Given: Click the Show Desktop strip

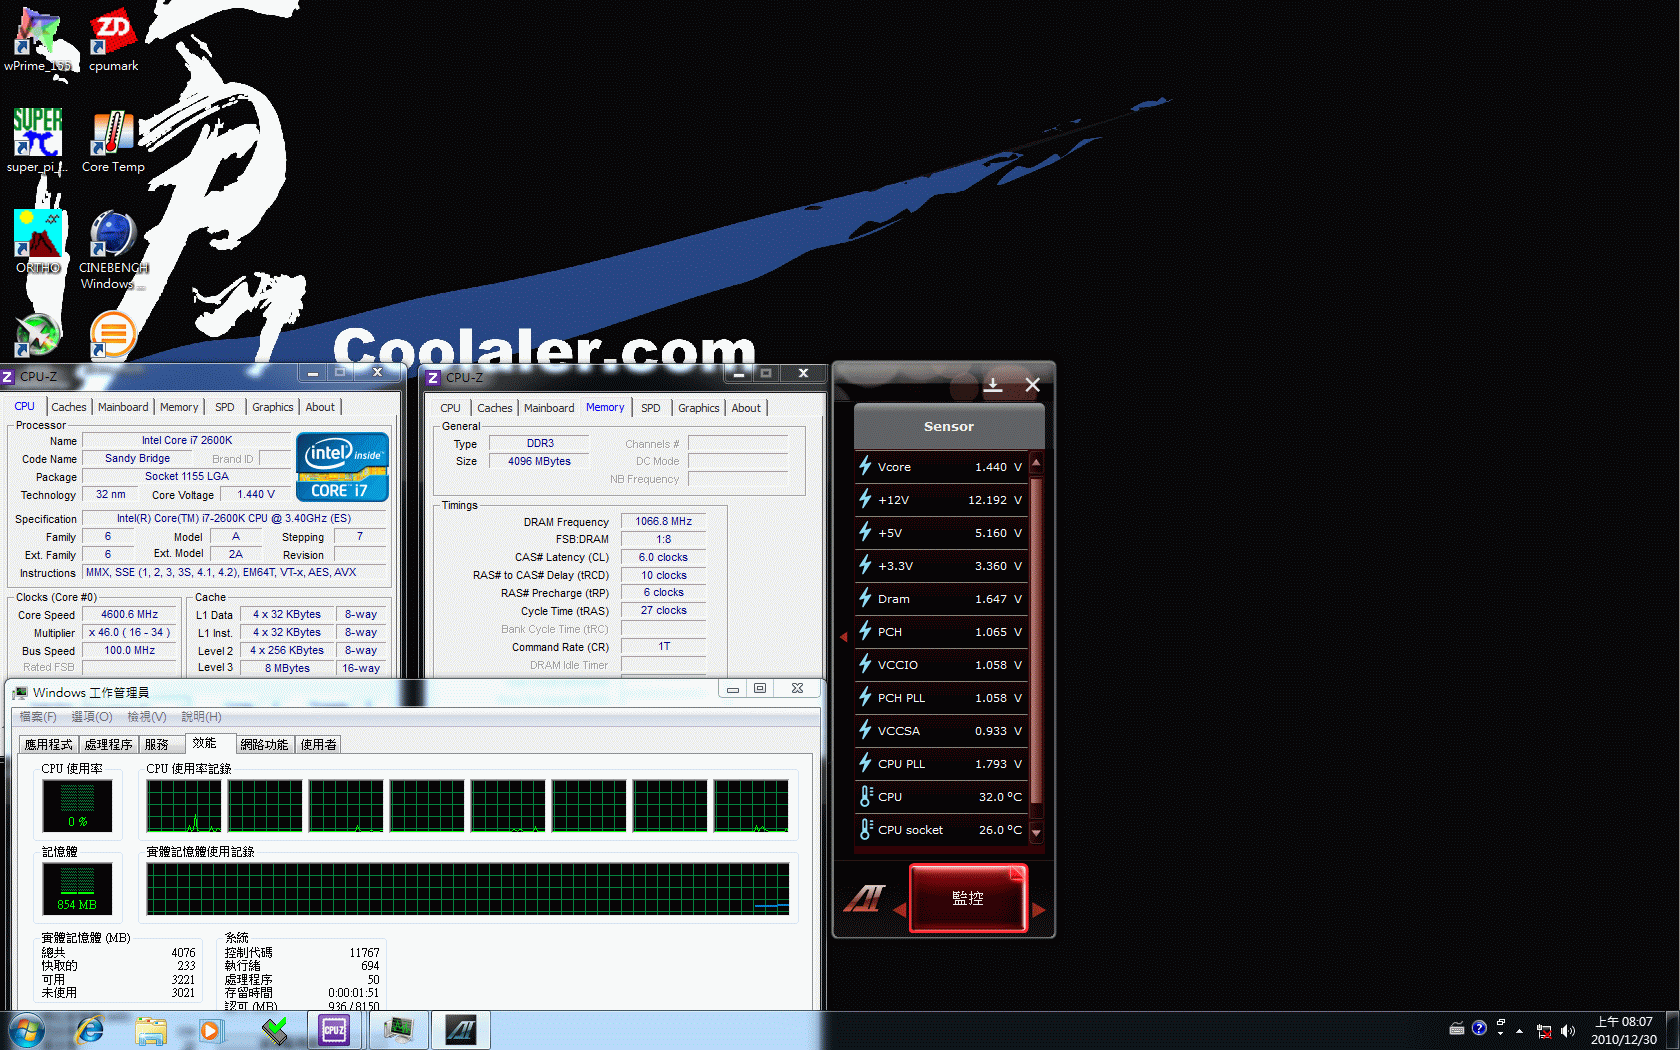Looking at the screenshot, I should (1672, 1030).
